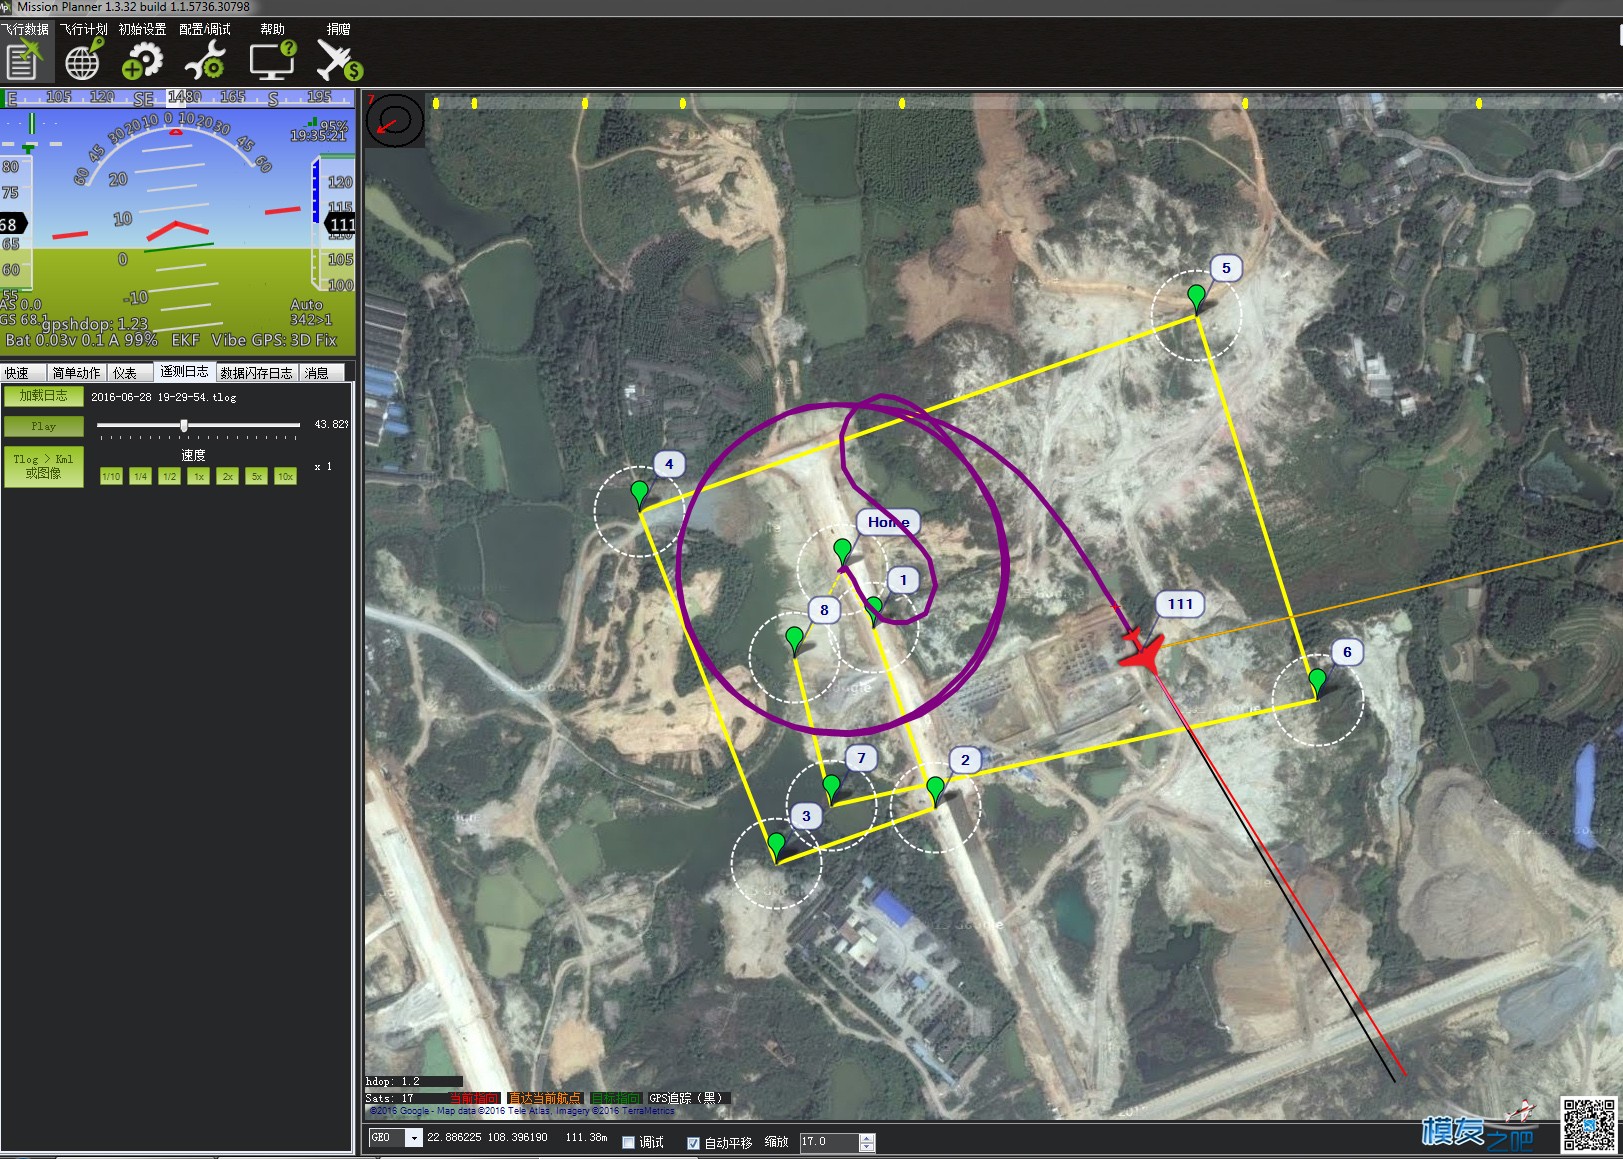The height and width of the screenshot is (1159, 1623).
Task: Click the 当前指向 red legend label
Action: point(474,1098)
